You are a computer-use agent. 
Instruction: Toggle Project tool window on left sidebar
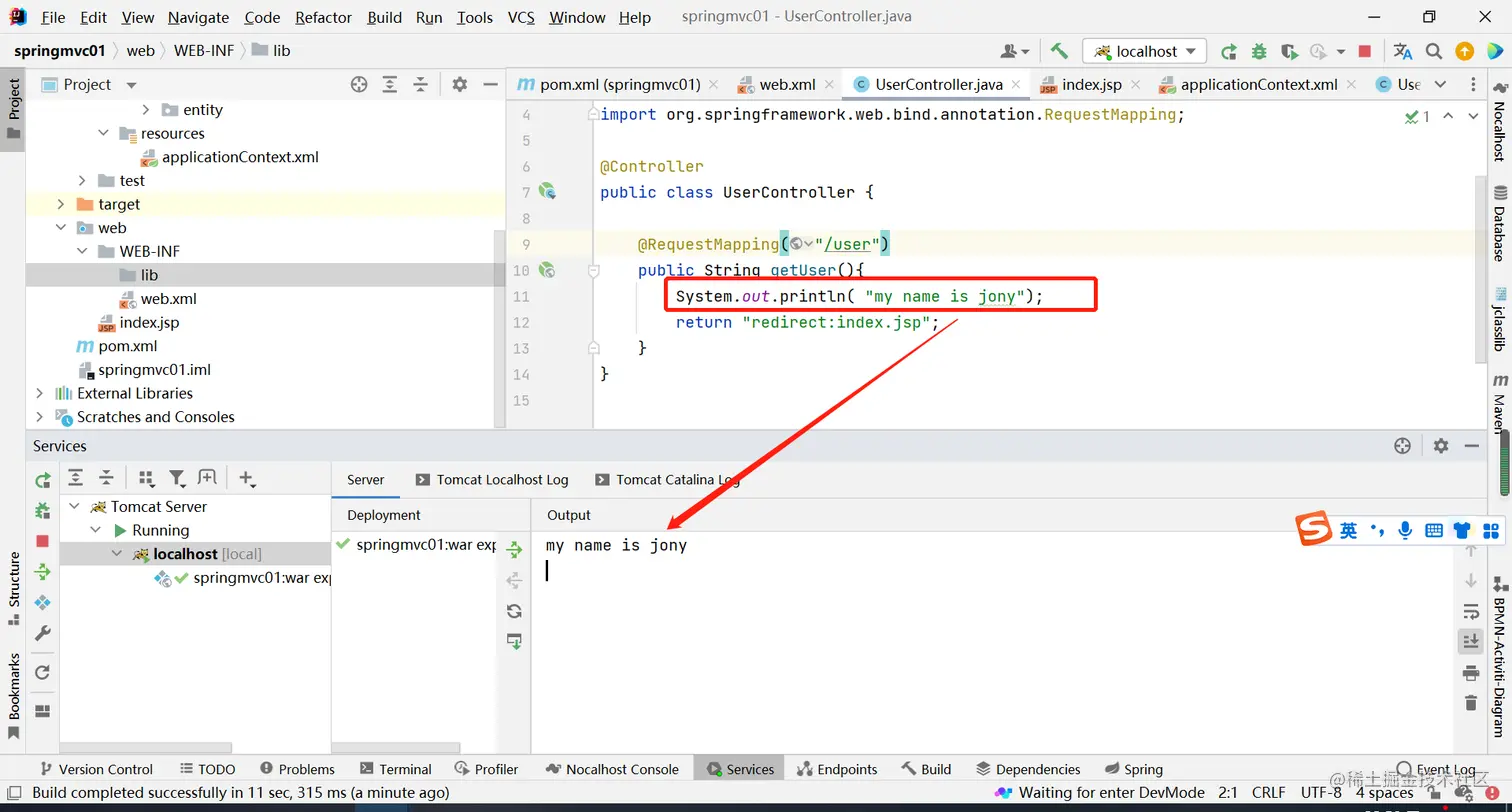[14, 110]
